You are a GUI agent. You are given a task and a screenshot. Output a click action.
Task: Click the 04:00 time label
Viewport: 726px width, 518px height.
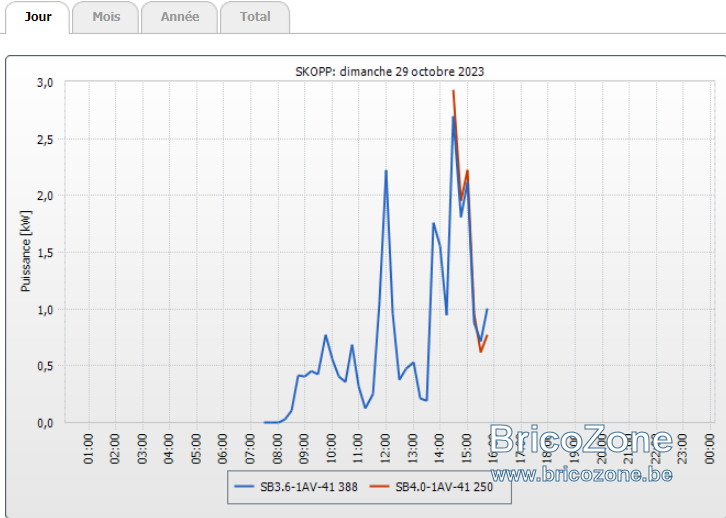coord(169,449)
